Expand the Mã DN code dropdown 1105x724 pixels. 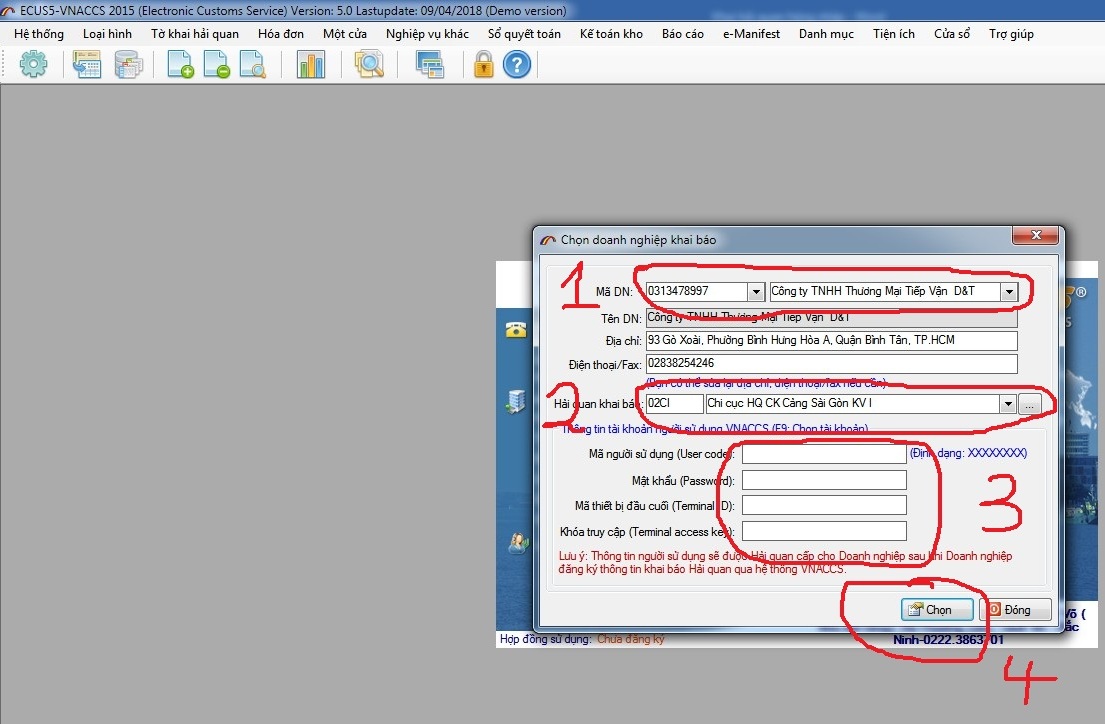[x=755, y=291]
